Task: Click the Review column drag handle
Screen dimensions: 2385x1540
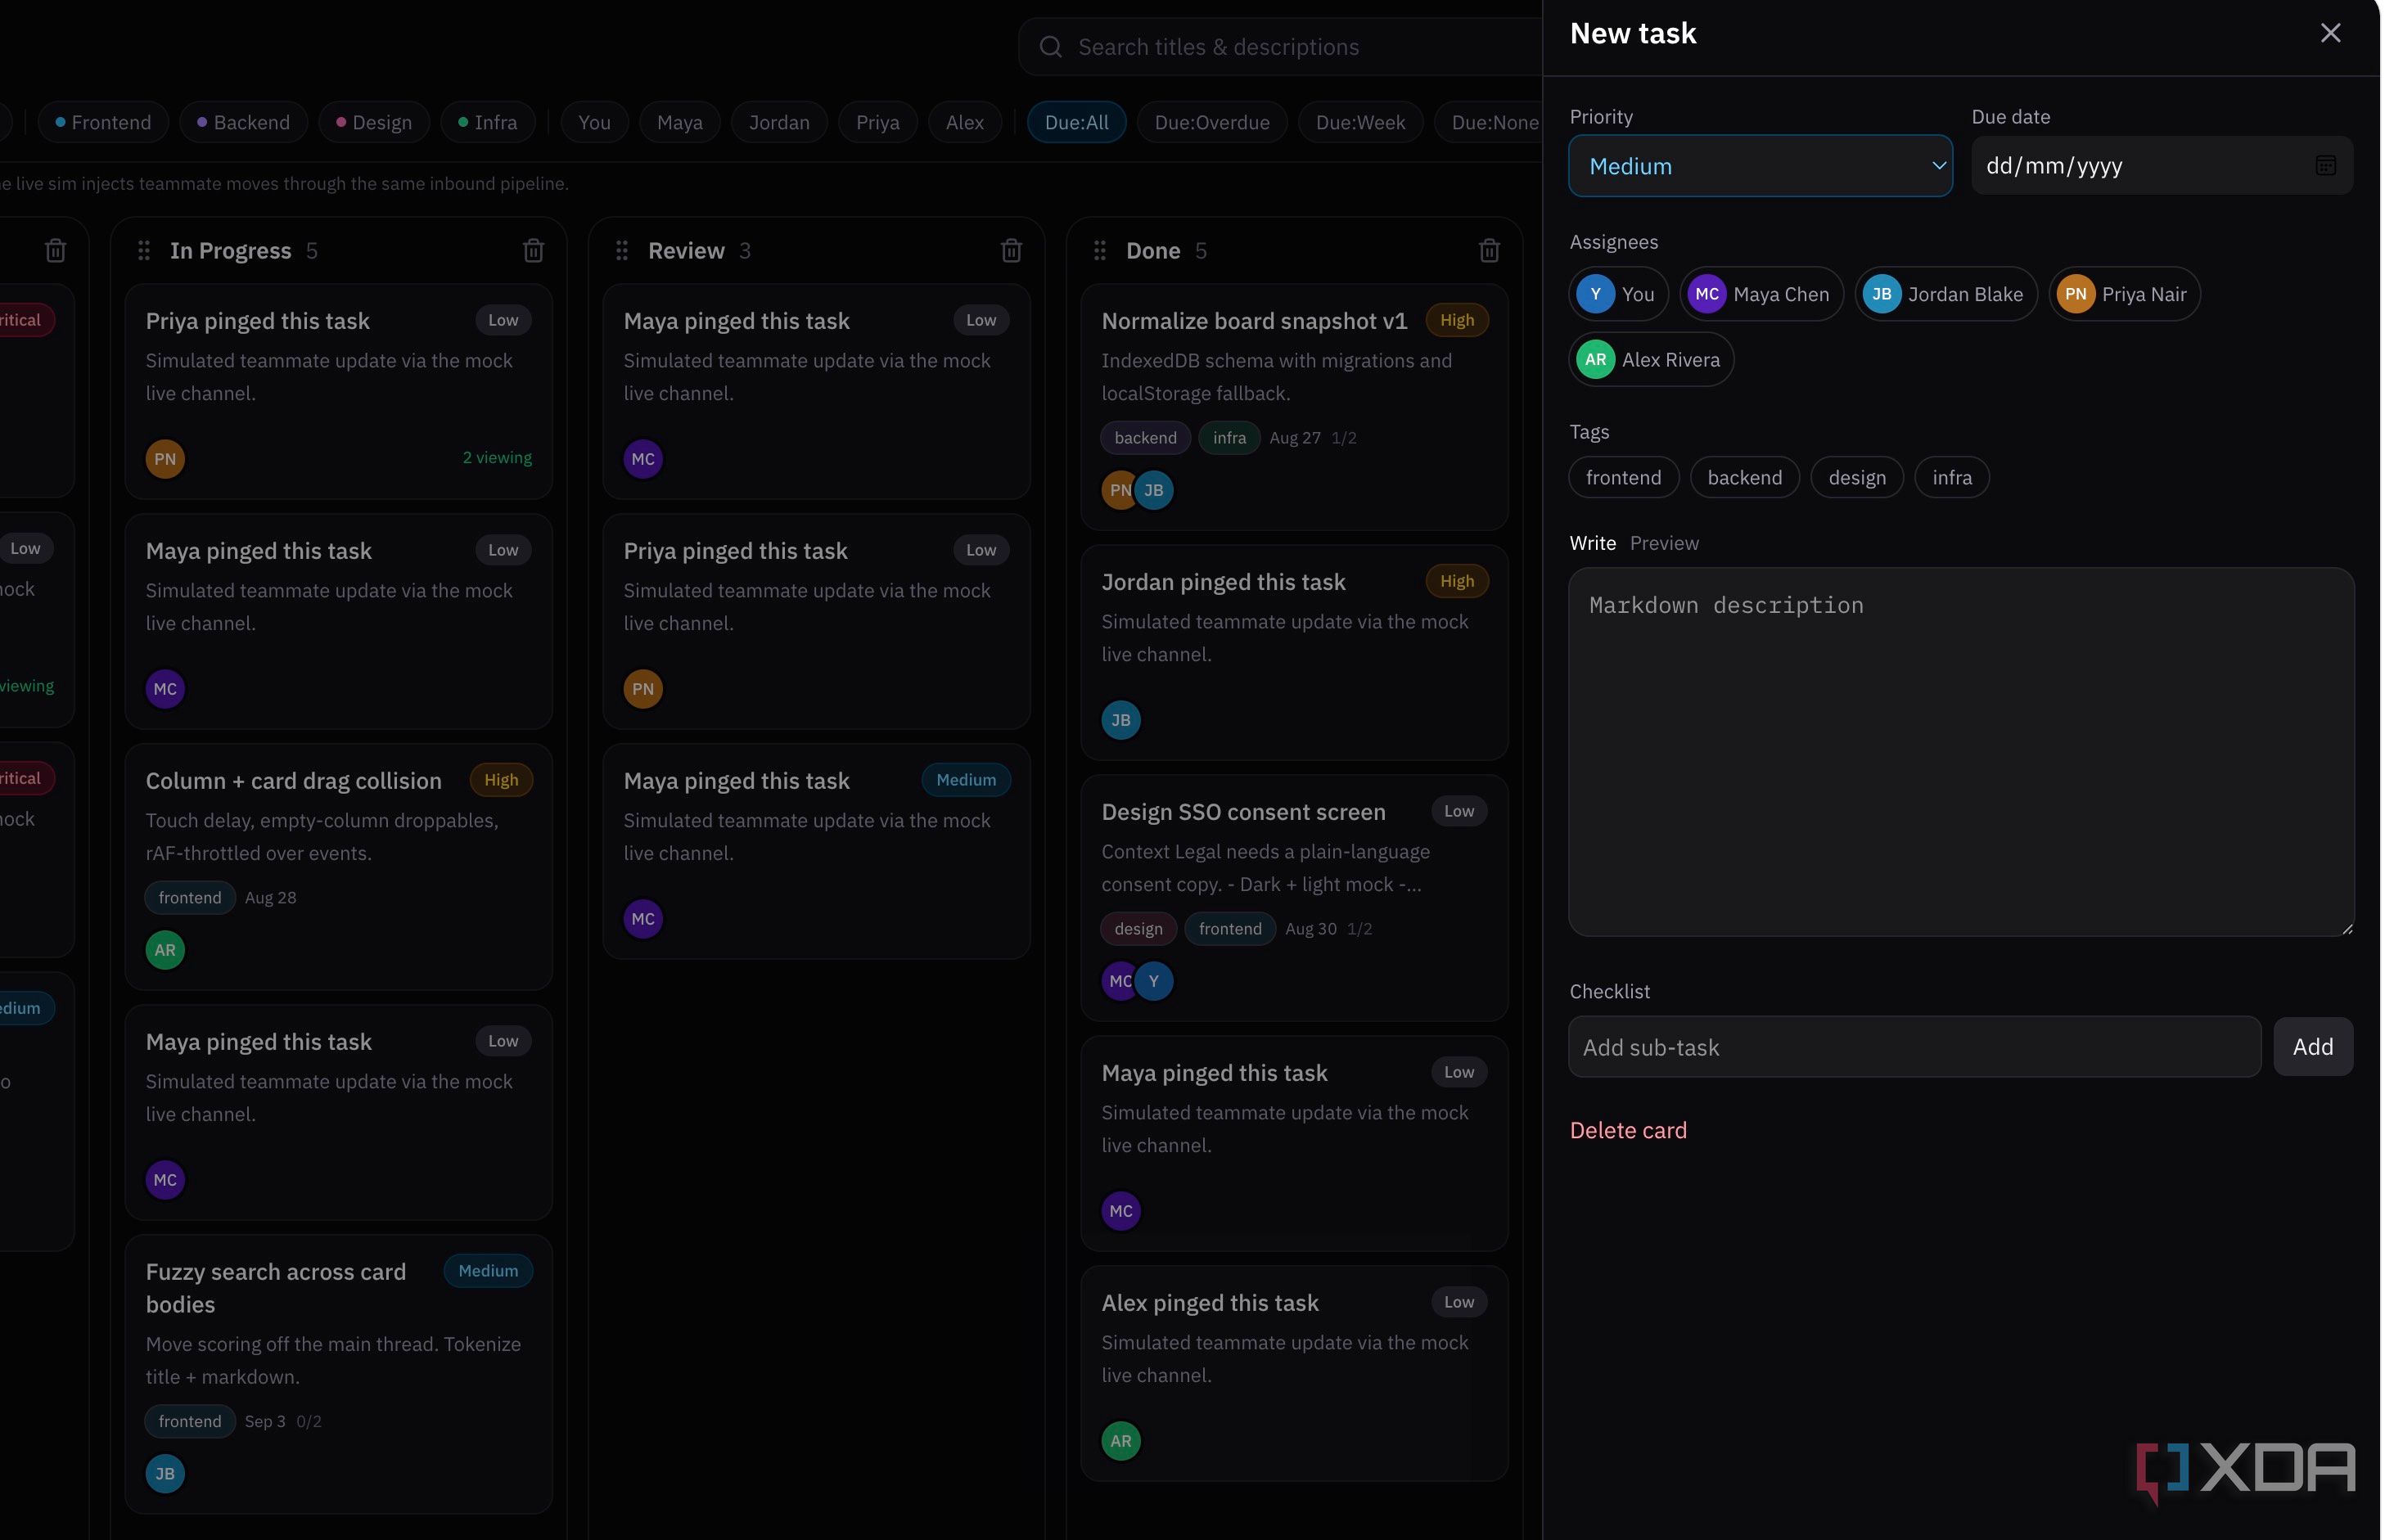Action: 622,250
